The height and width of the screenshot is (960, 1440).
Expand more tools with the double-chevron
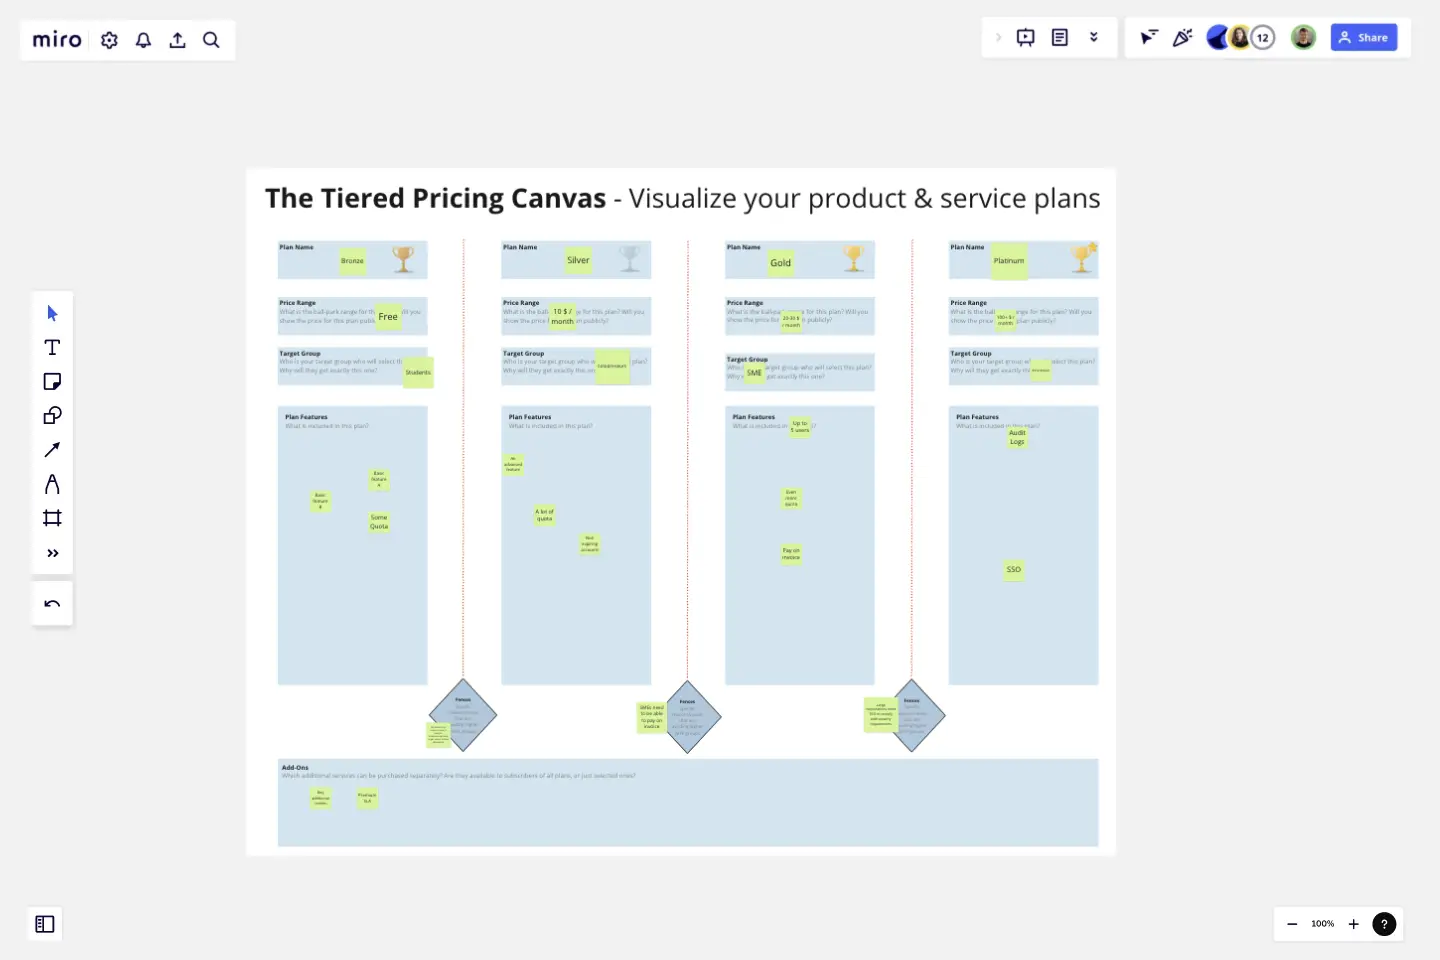click(x=52, y=553)
